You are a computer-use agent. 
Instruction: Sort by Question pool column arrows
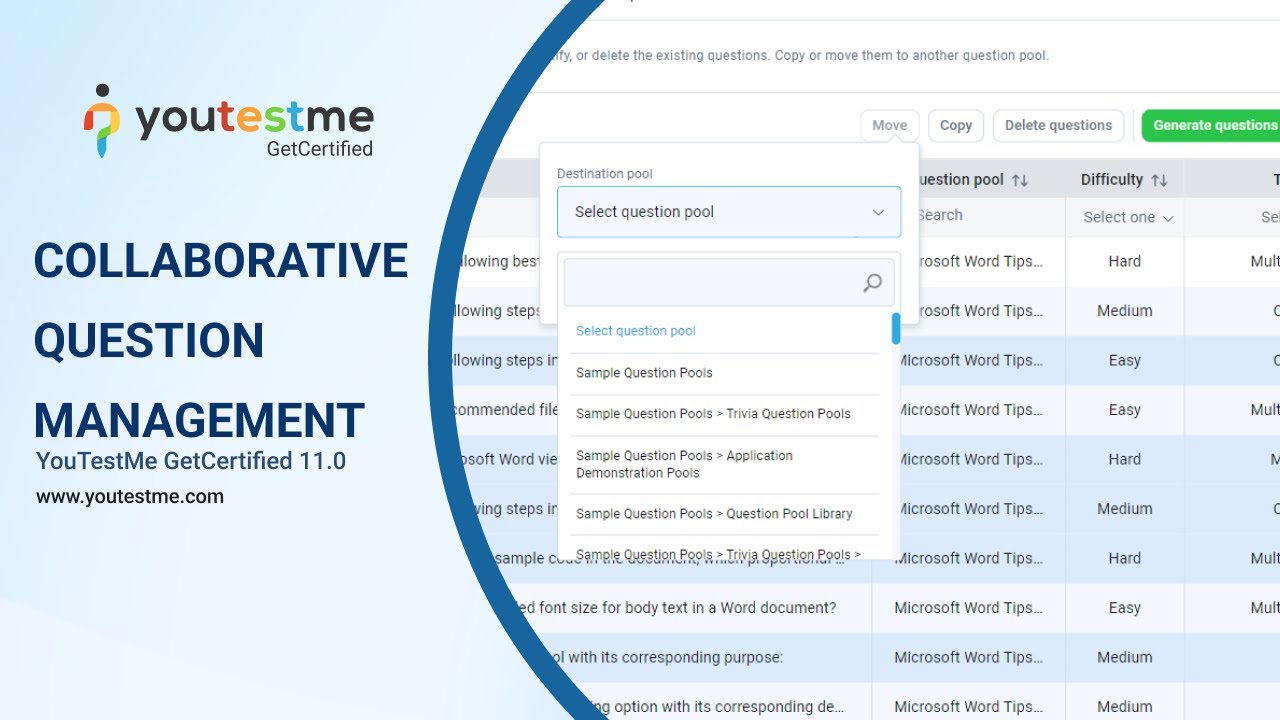1020,180
